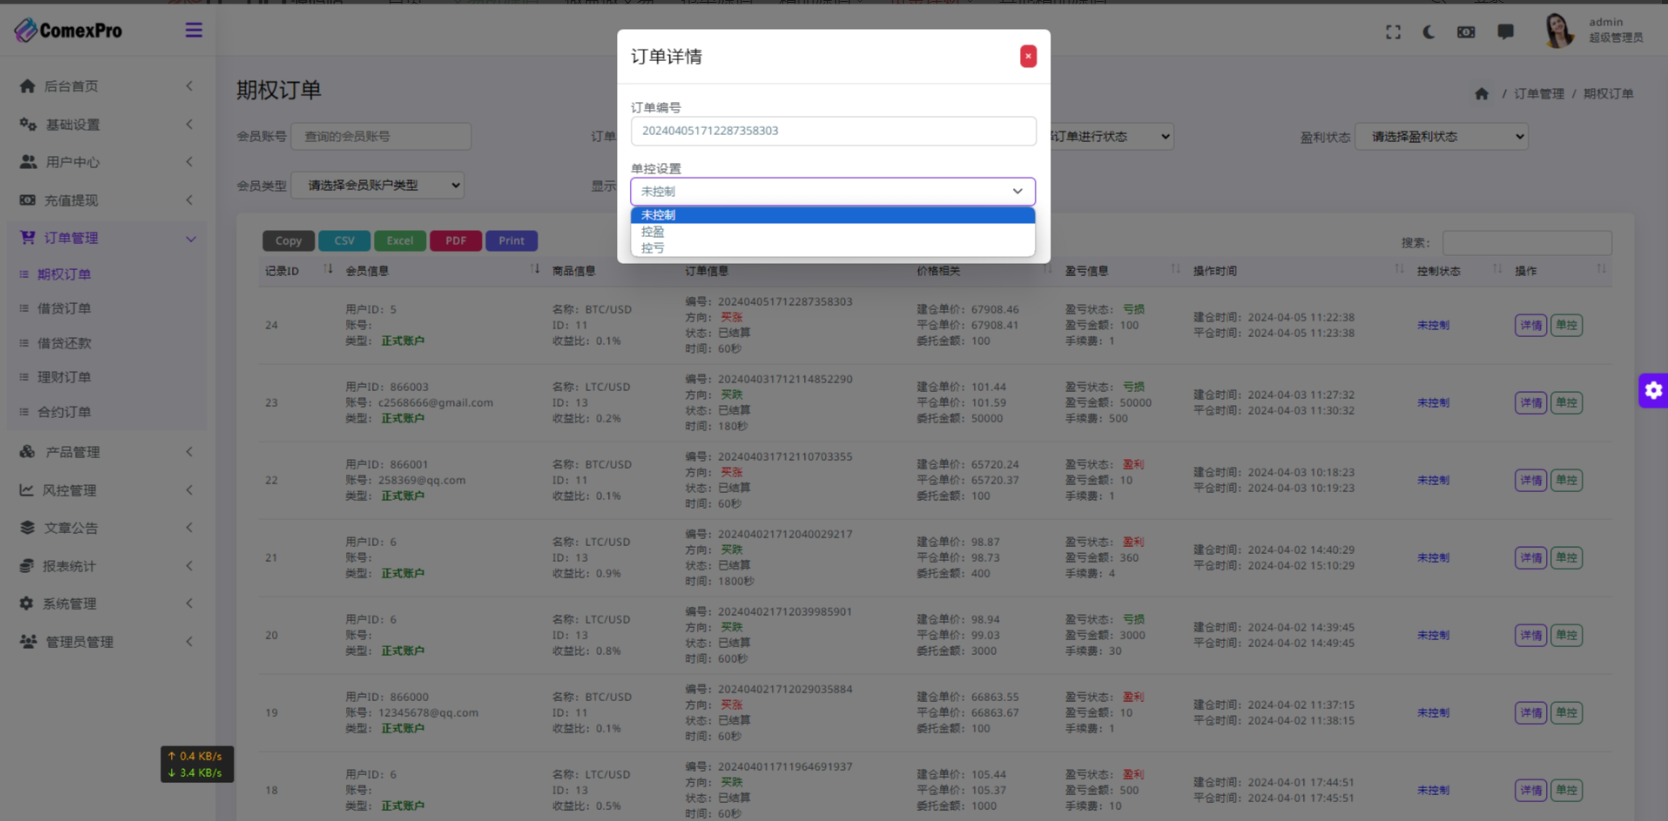Open the 请选择会员账户类型 dropdown
Screen dimensions: 1668x821
coord(379,185)
